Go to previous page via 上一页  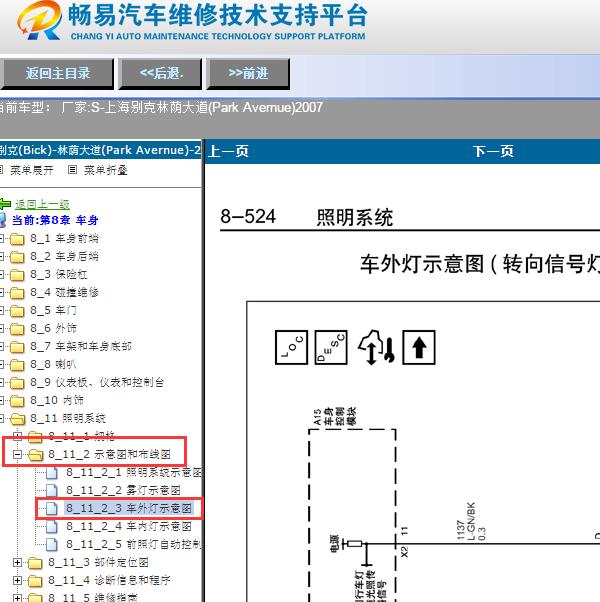point(228,151)
